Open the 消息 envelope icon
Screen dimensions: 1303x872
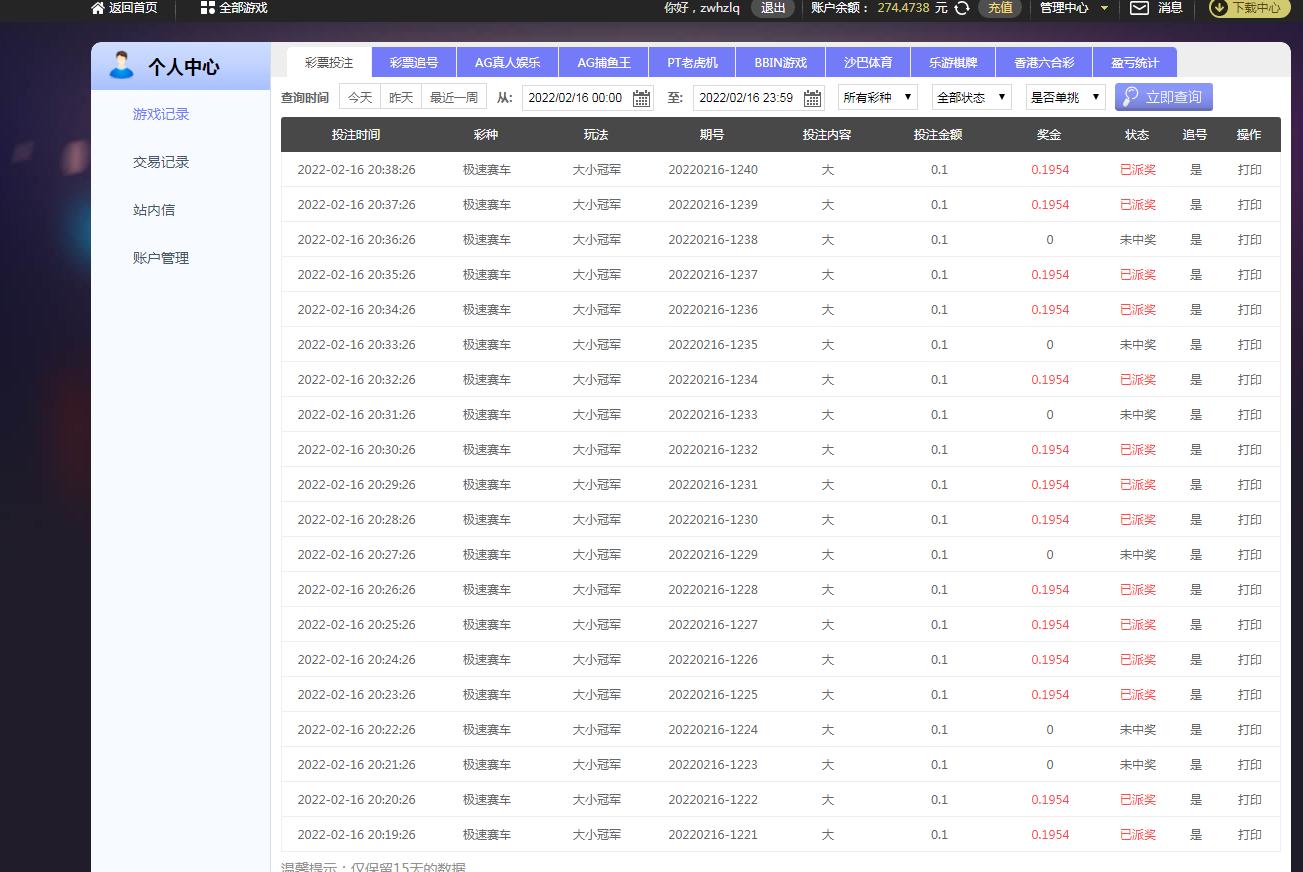pos(1139,8)
